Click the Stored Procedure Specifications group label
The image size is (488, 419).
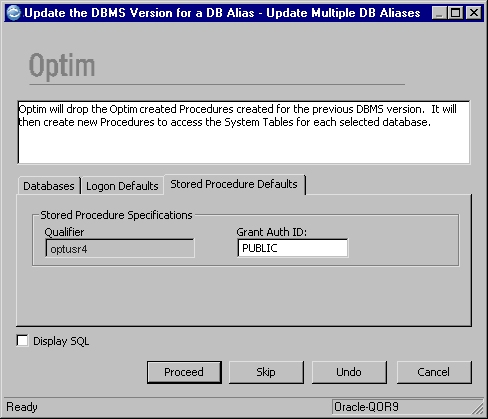click(116, 215)
